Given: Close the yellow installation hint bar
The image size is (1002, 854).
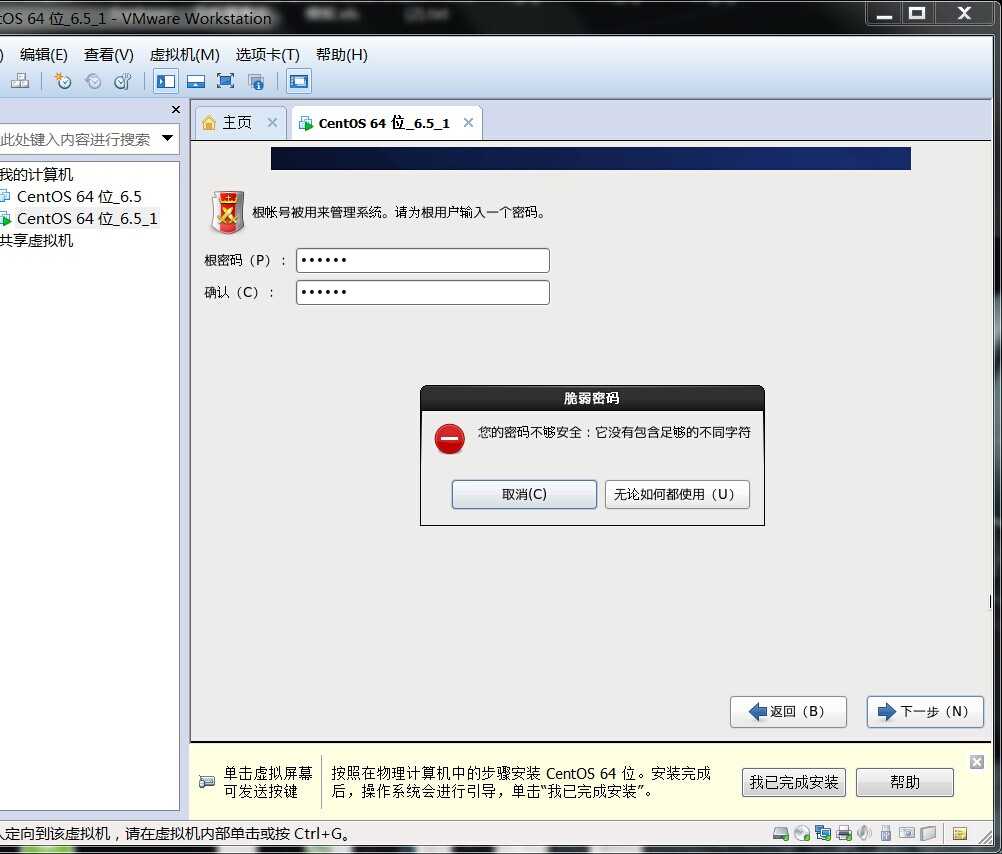Looking at the screenshot, I should point(976,762).
